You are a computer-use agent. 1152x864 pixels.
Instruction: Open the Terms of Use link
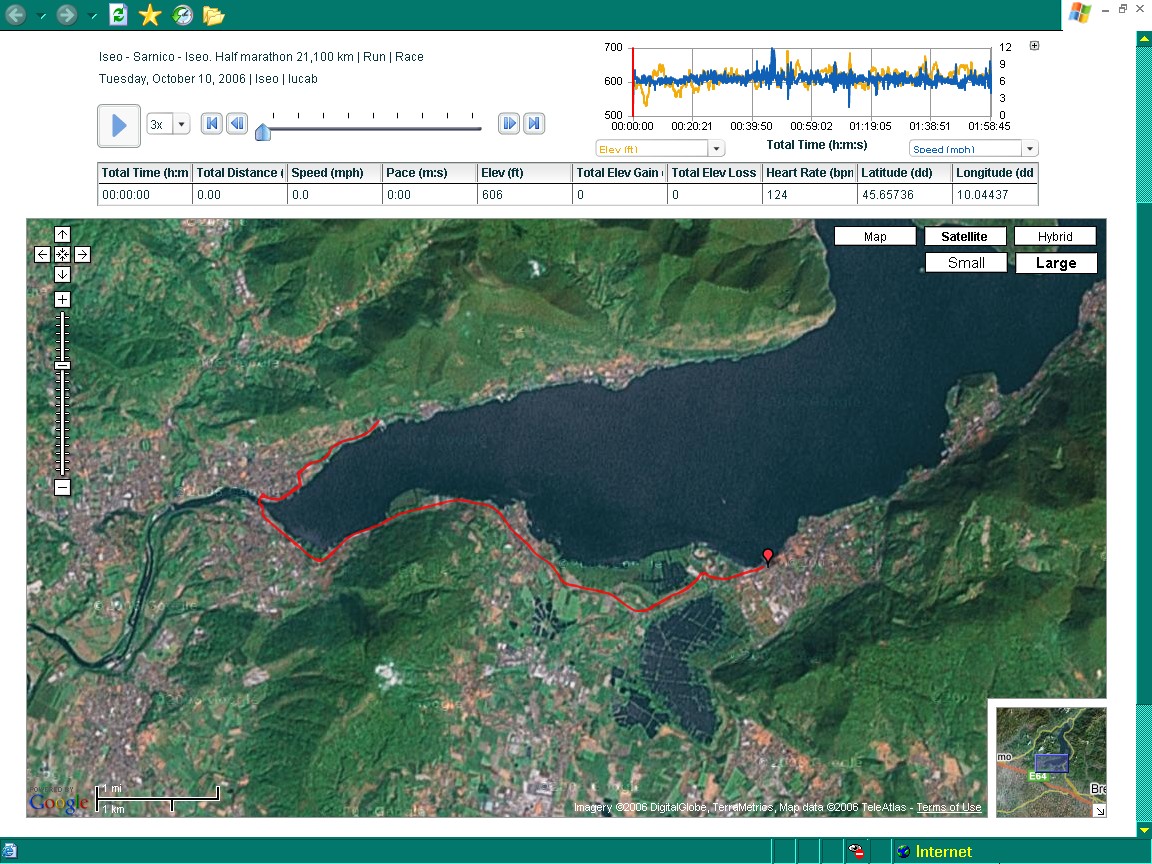coord(948,808)
